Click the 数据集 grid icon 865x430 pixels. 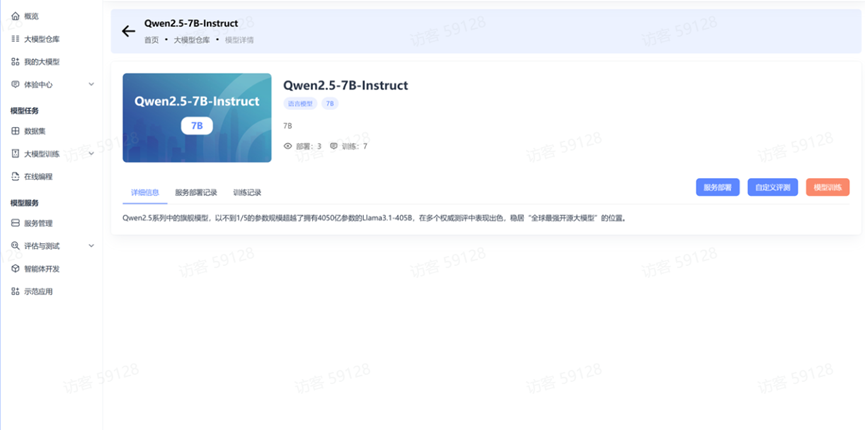tap(15, 131)
